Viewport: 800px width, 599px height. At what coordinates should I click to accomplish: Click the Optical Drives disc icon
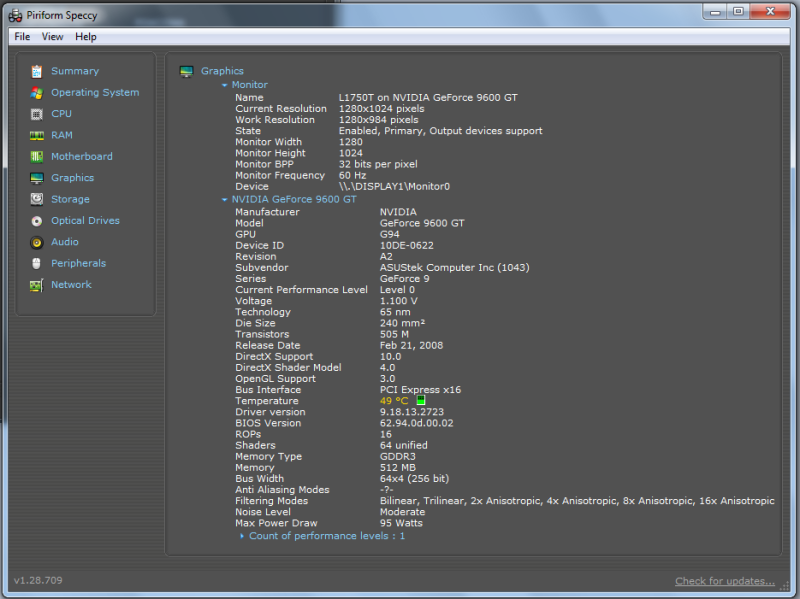[x=36, y=221]
